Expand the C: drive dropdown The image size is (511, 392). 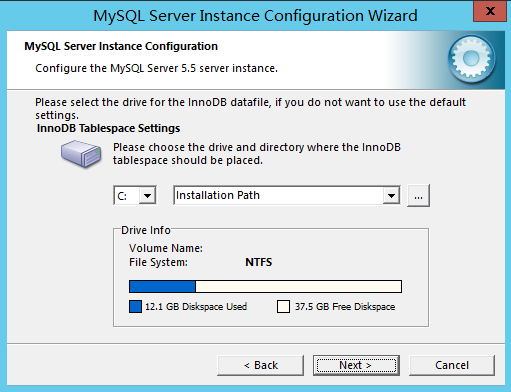(147, 196)
